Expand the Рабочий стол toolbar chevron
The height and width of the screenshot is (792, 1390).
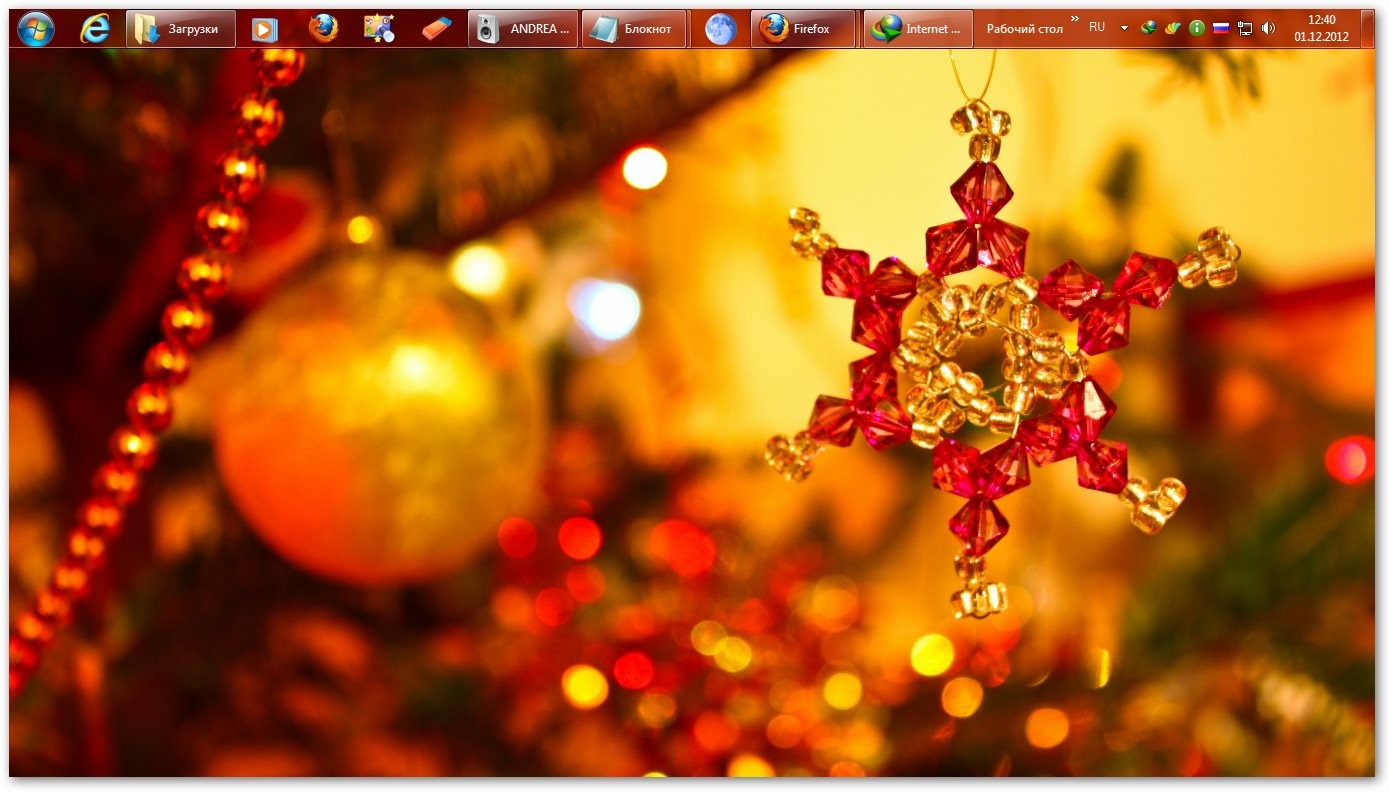pos(1075,19)
